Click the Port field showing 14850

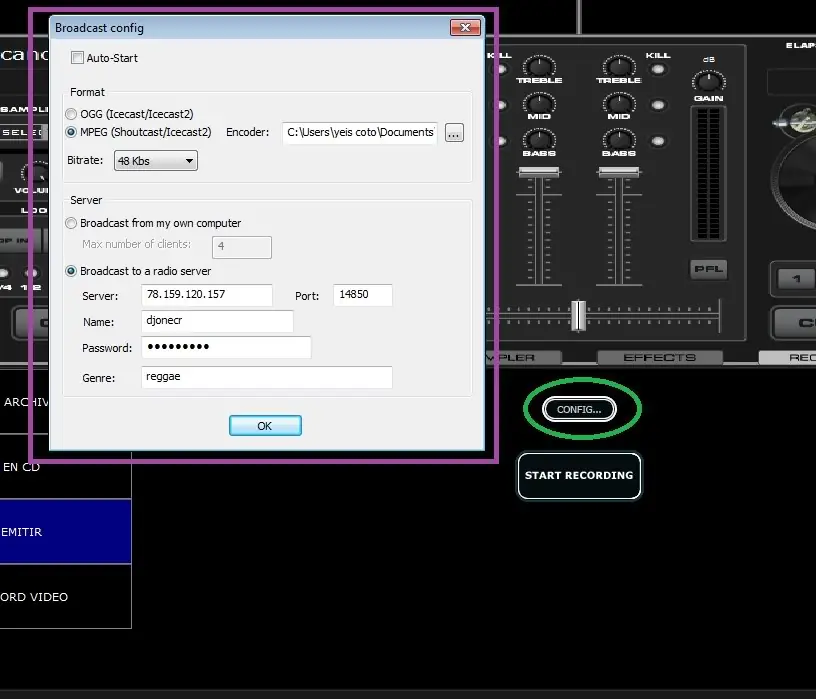click(363, 295)
